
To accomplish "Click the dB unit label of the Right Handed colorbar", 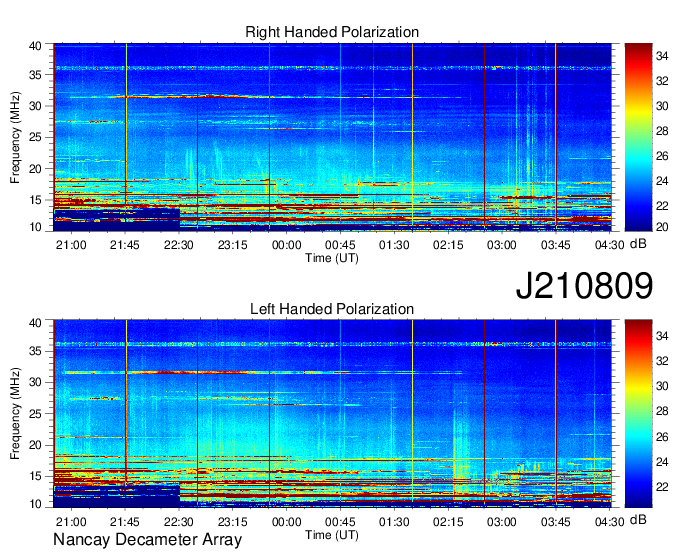I will point(638,244).
